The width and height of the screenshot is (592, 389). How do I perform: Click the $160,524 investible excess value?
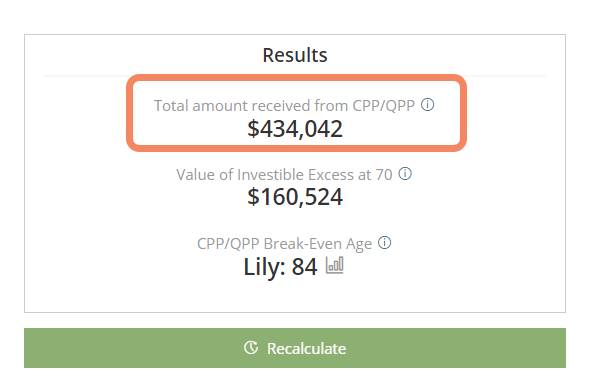click(x=295, y=197)
